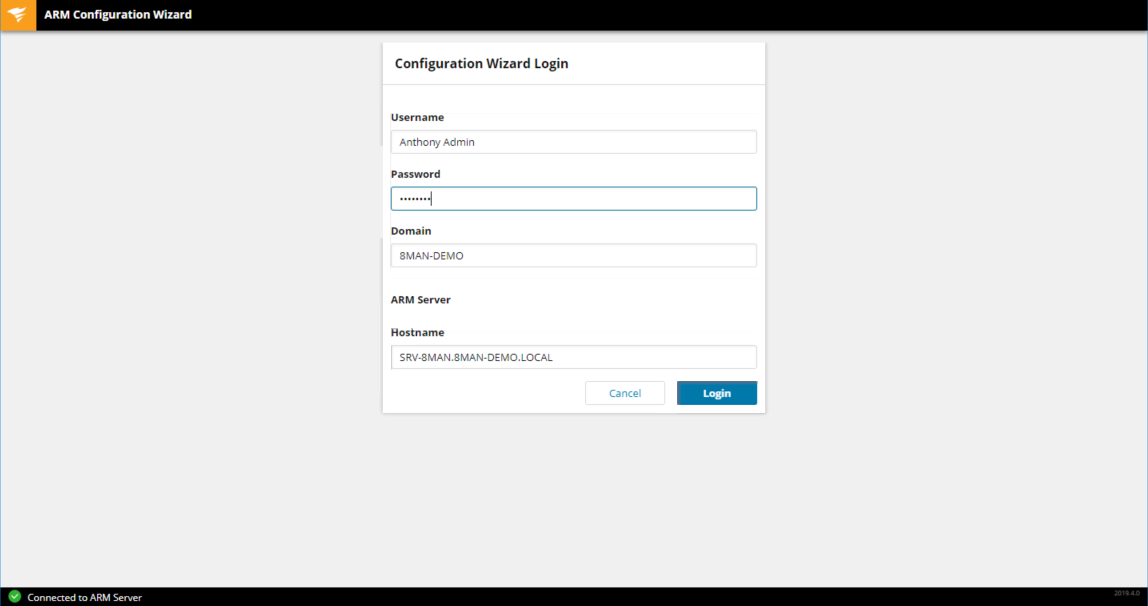Click the ARM Configuration Wizard title
The height and width of the screenshot is (606, 1148).
[x=118, y=15]
